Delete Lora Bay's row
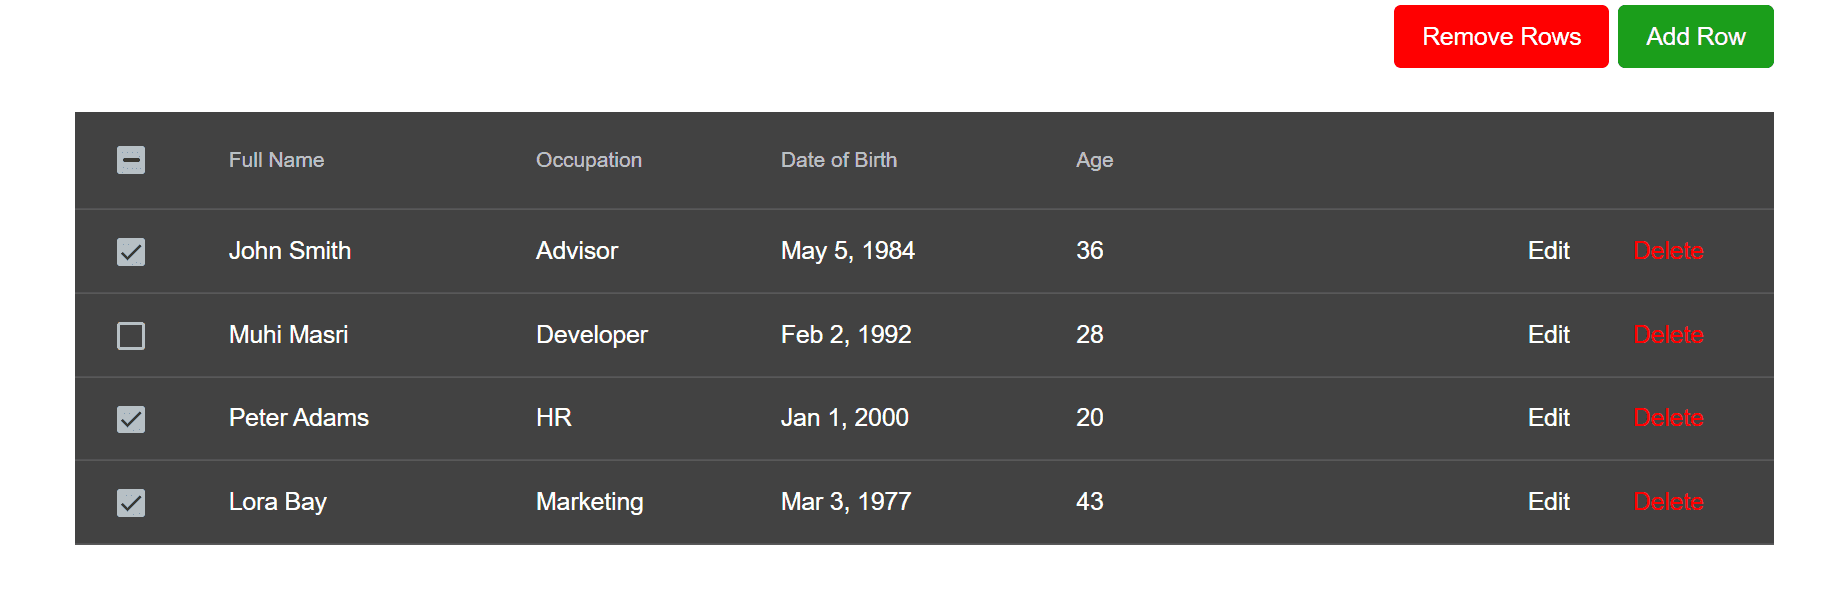1837x614 pixels. [x=1668, y=502]
